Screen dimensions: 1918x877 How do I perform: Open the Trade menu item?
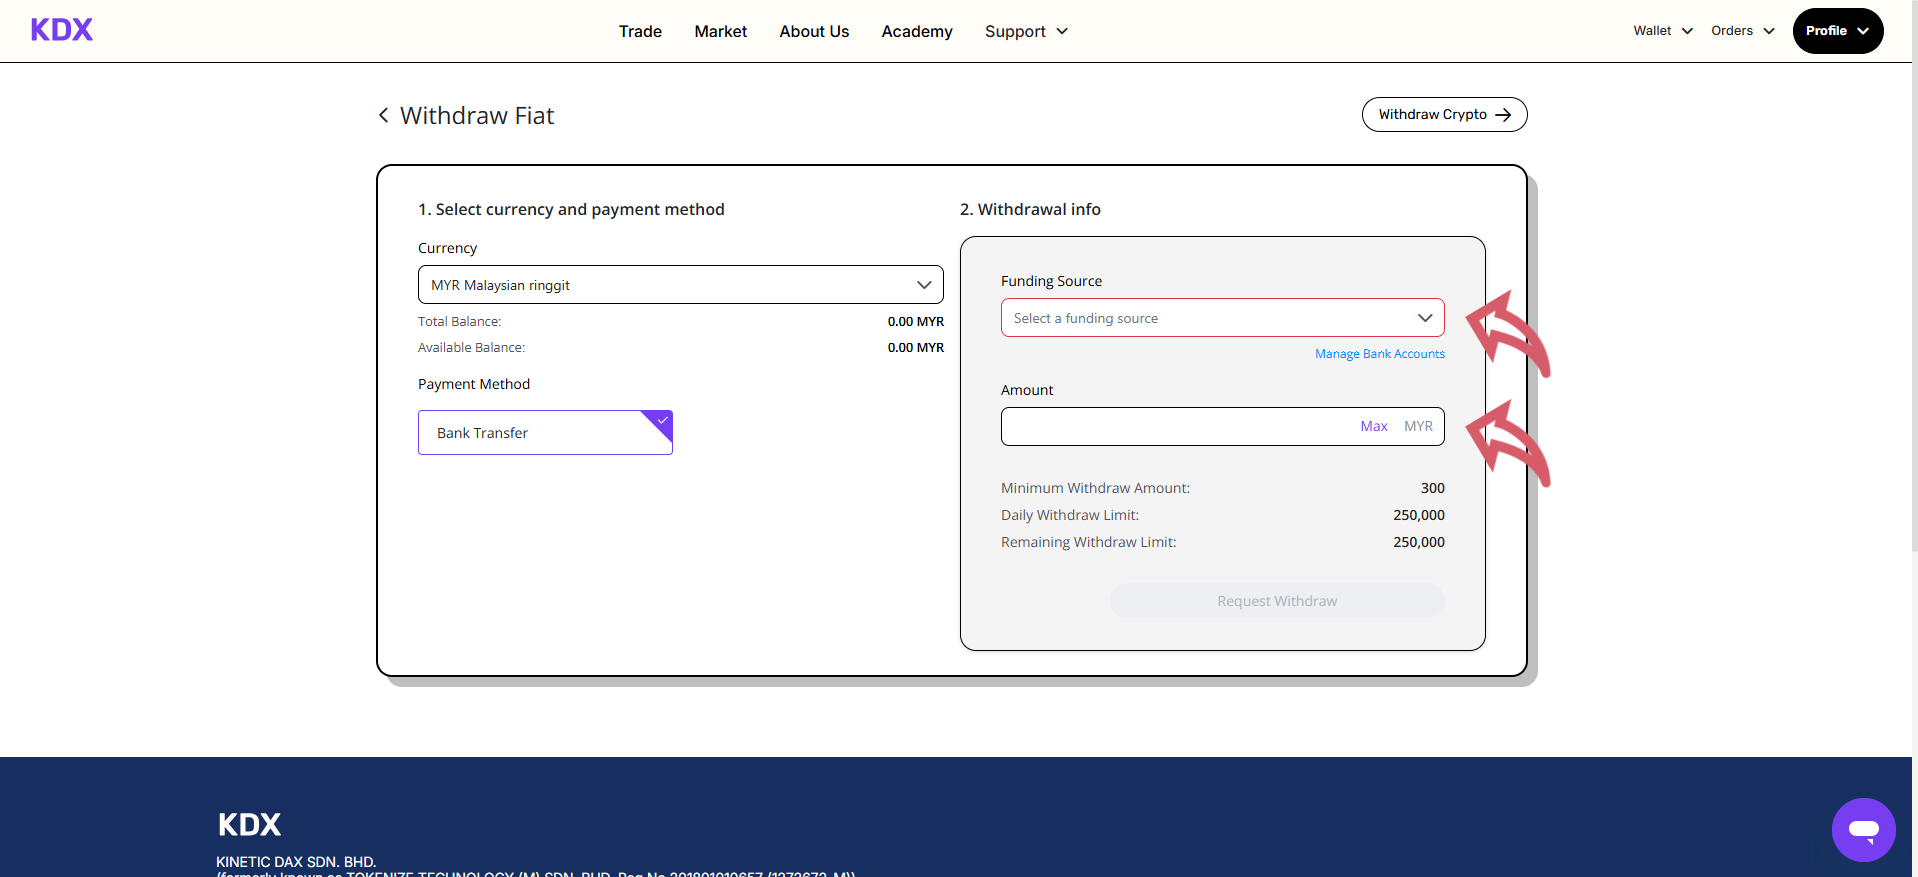pyautogui.click(x=640, y=31)
